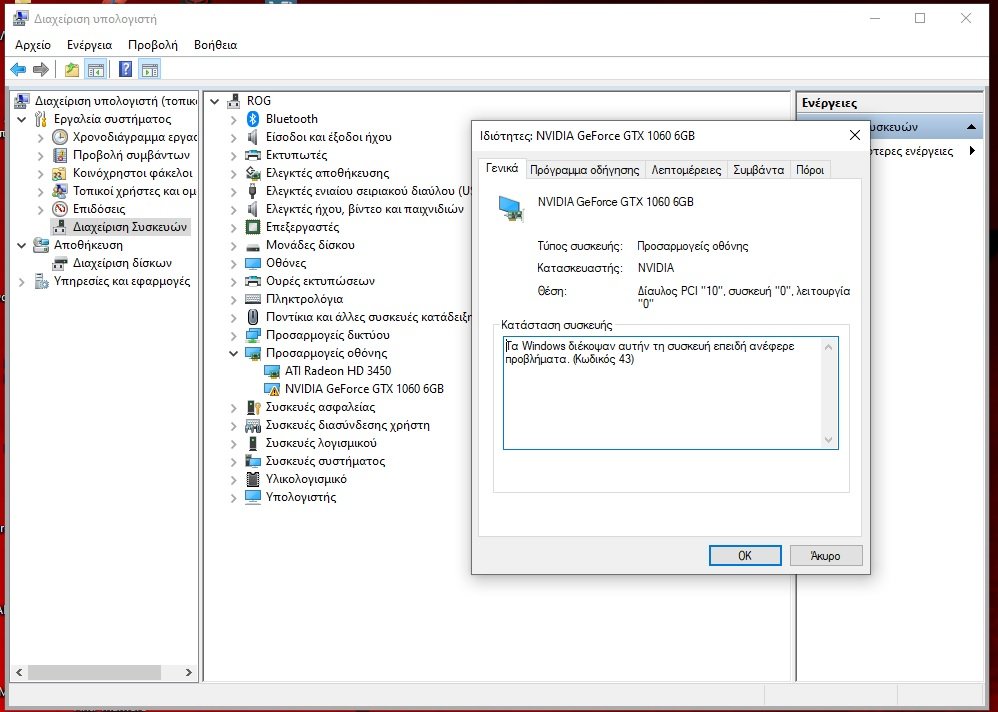Toggle the action pane toolbar icon
This screenshot has height=712, width=998.
point(150,69)
